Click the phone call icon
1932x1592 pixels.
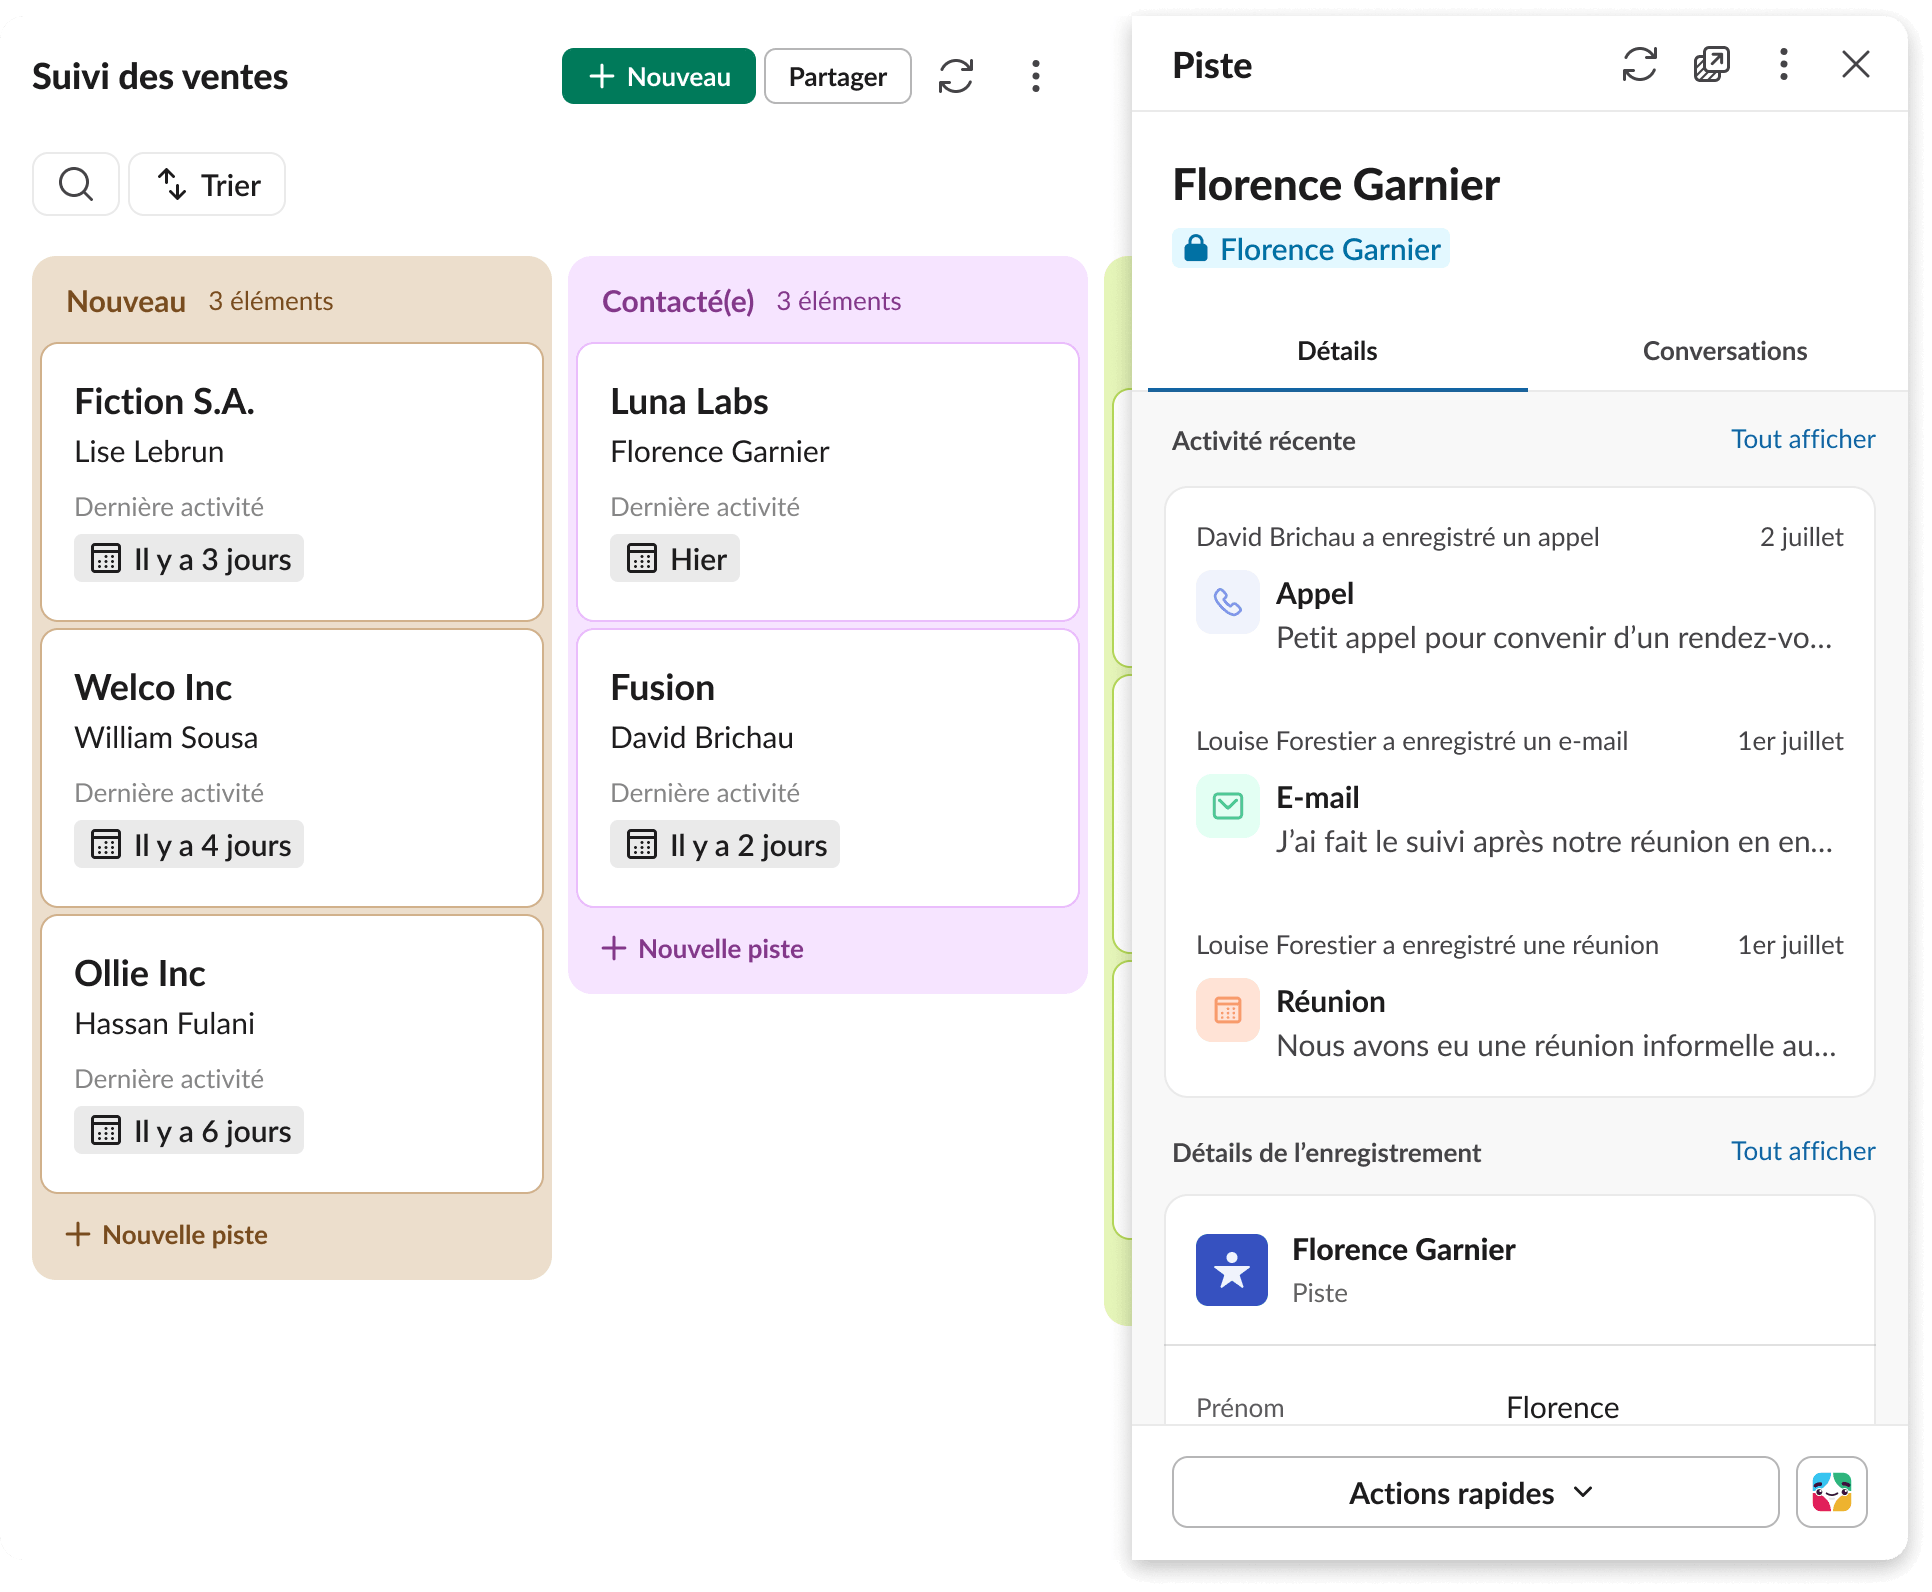[1228, 602]
